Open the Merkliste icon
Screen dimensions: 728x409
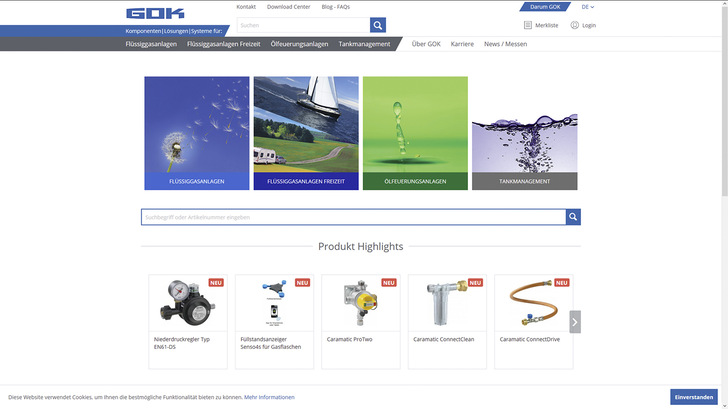(x=528, y=25)
